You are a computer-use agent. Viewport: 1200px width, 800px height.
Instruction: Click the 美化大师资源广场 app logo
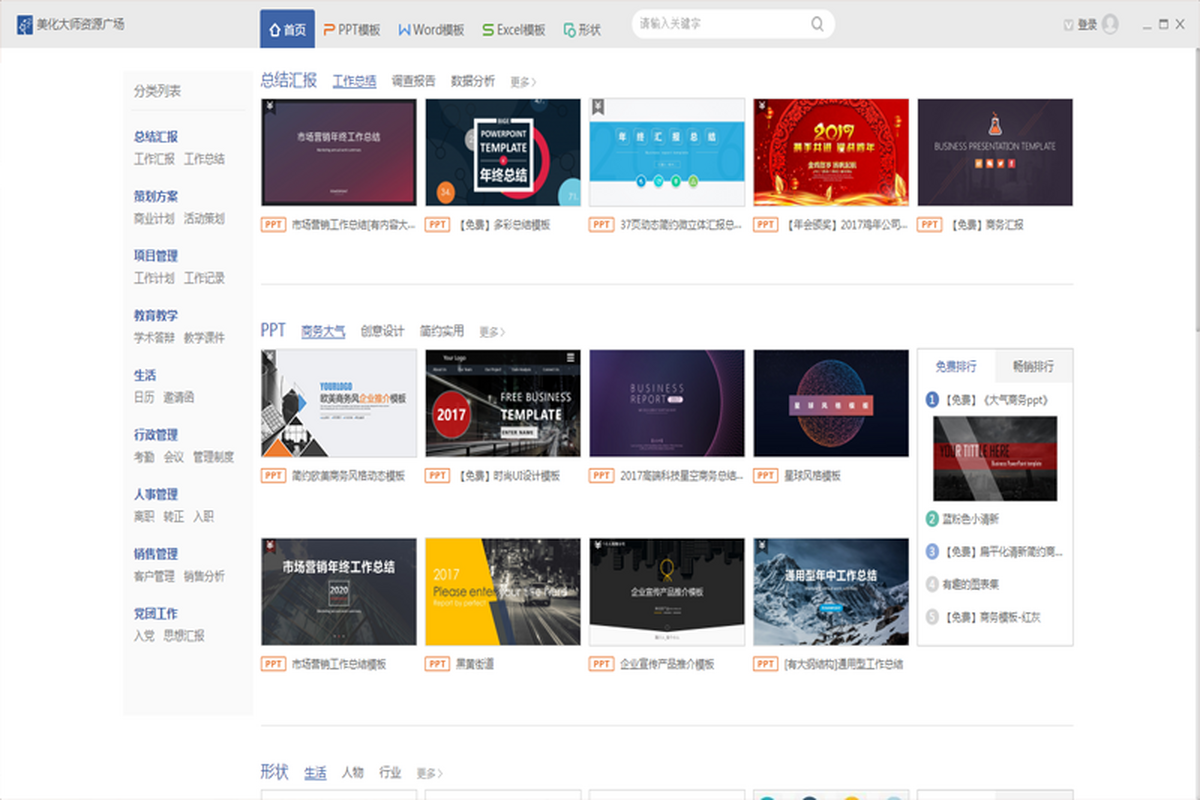point(24,24)
